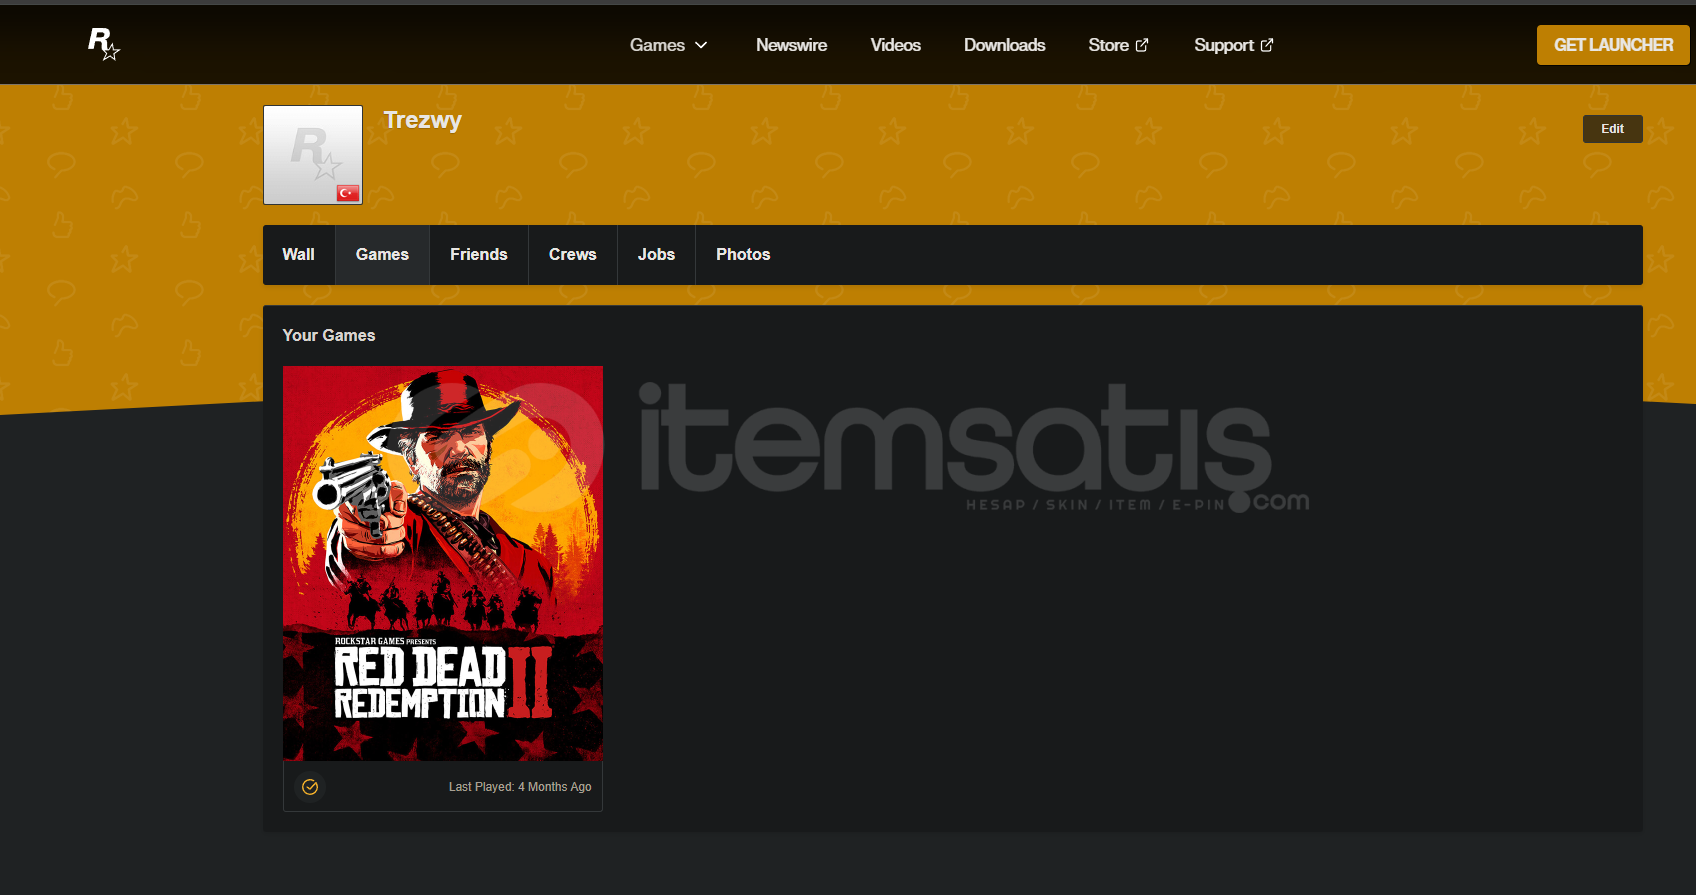Screen dimensions: 1696x895
Task: Open the Support external link
Action: (1233, 45)
